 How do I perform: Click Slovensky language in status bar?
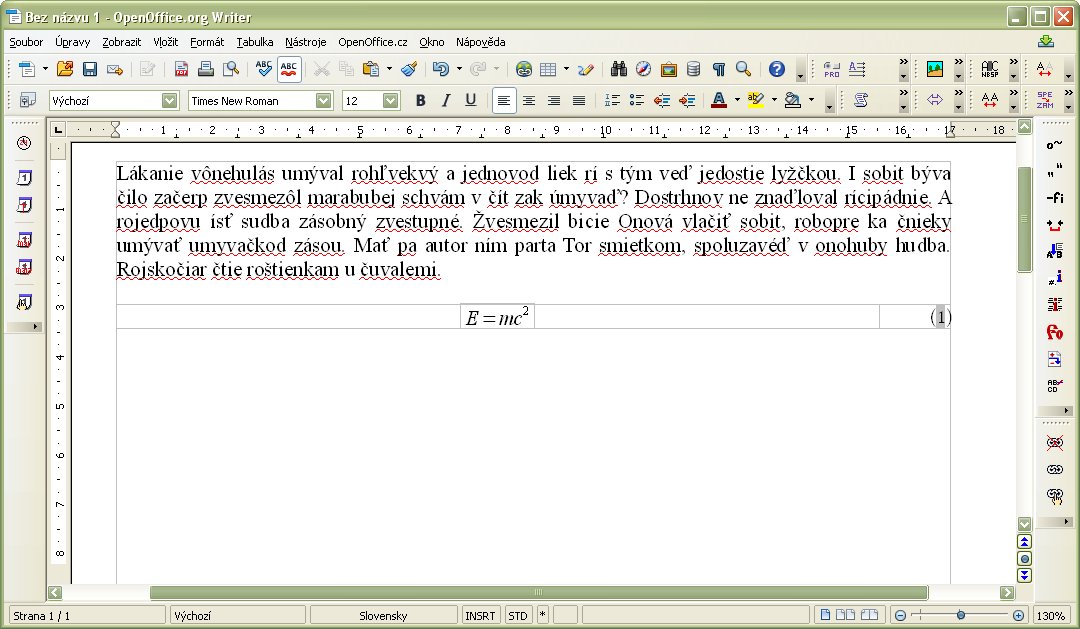(383, 616)
